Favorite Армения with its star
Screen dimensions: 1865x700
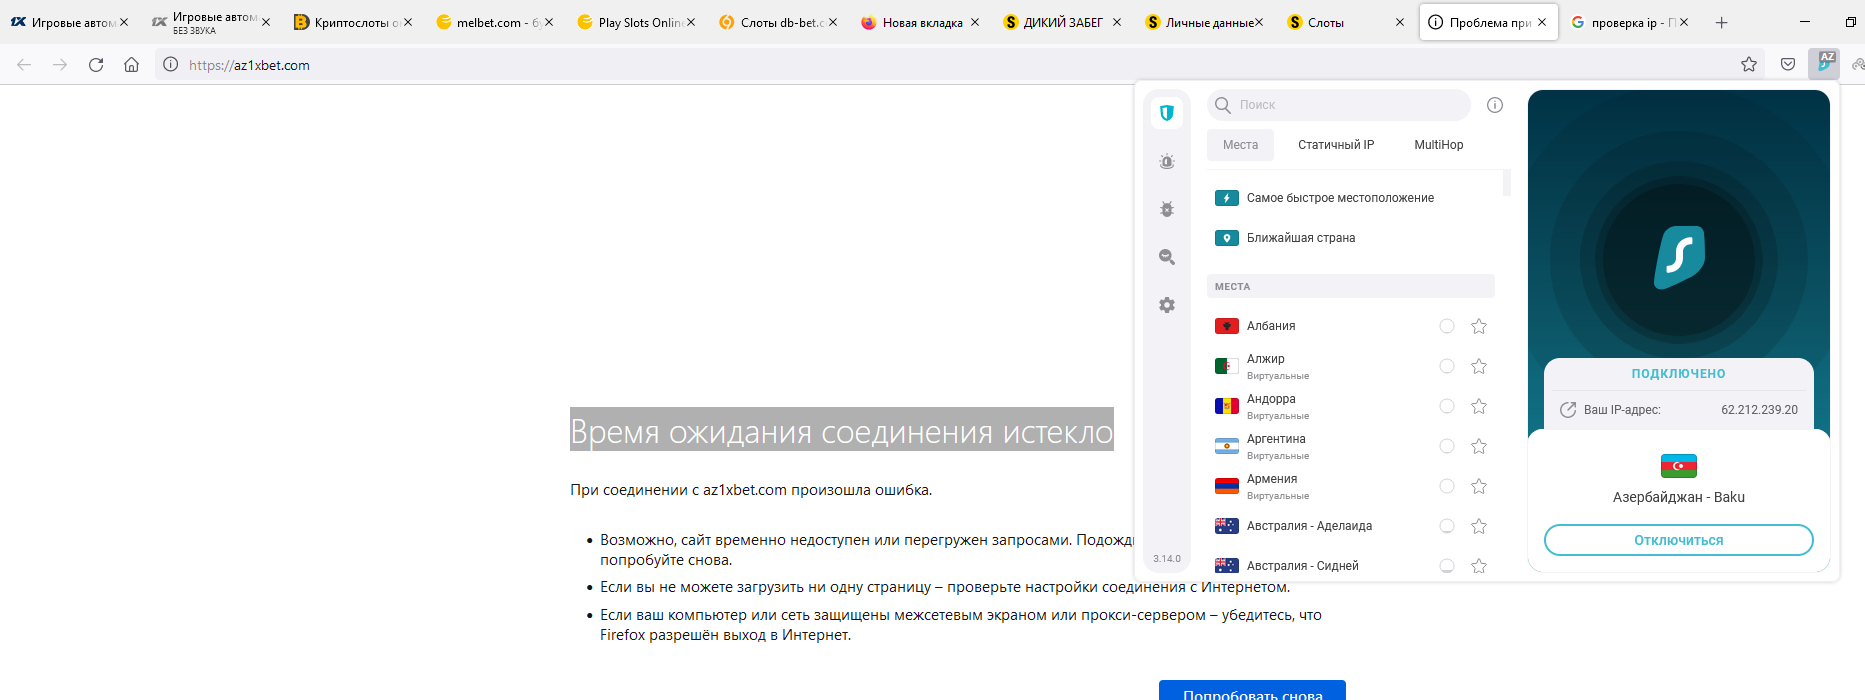[x=1479, y=486]
